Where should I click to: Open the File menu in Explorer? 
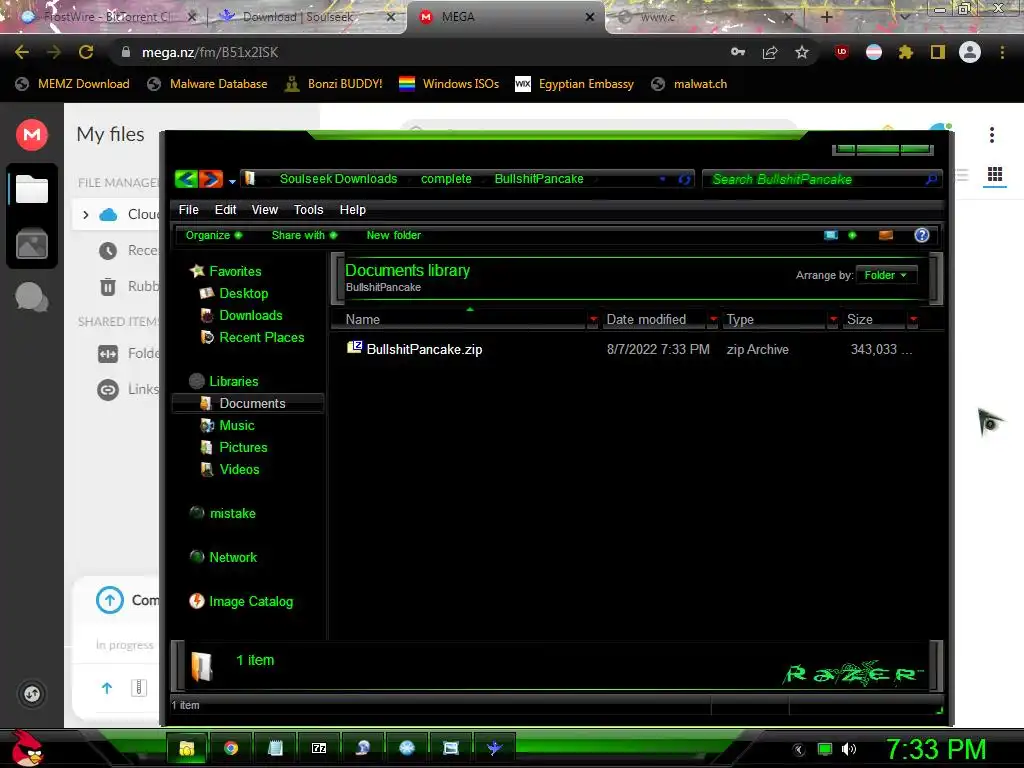tap(189, 210)
